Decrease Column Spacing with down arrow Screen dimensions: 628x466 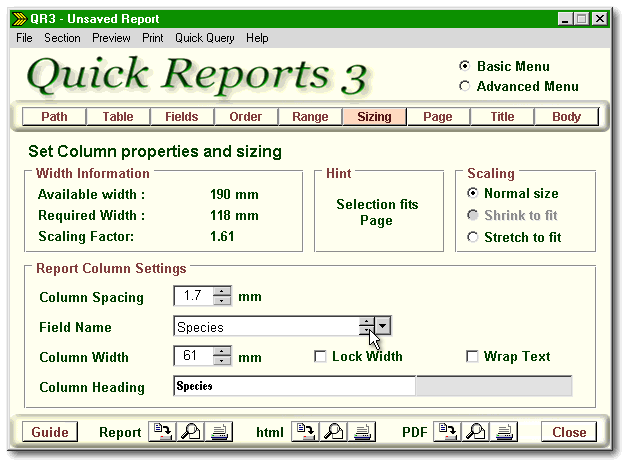[x=222, y=300]
